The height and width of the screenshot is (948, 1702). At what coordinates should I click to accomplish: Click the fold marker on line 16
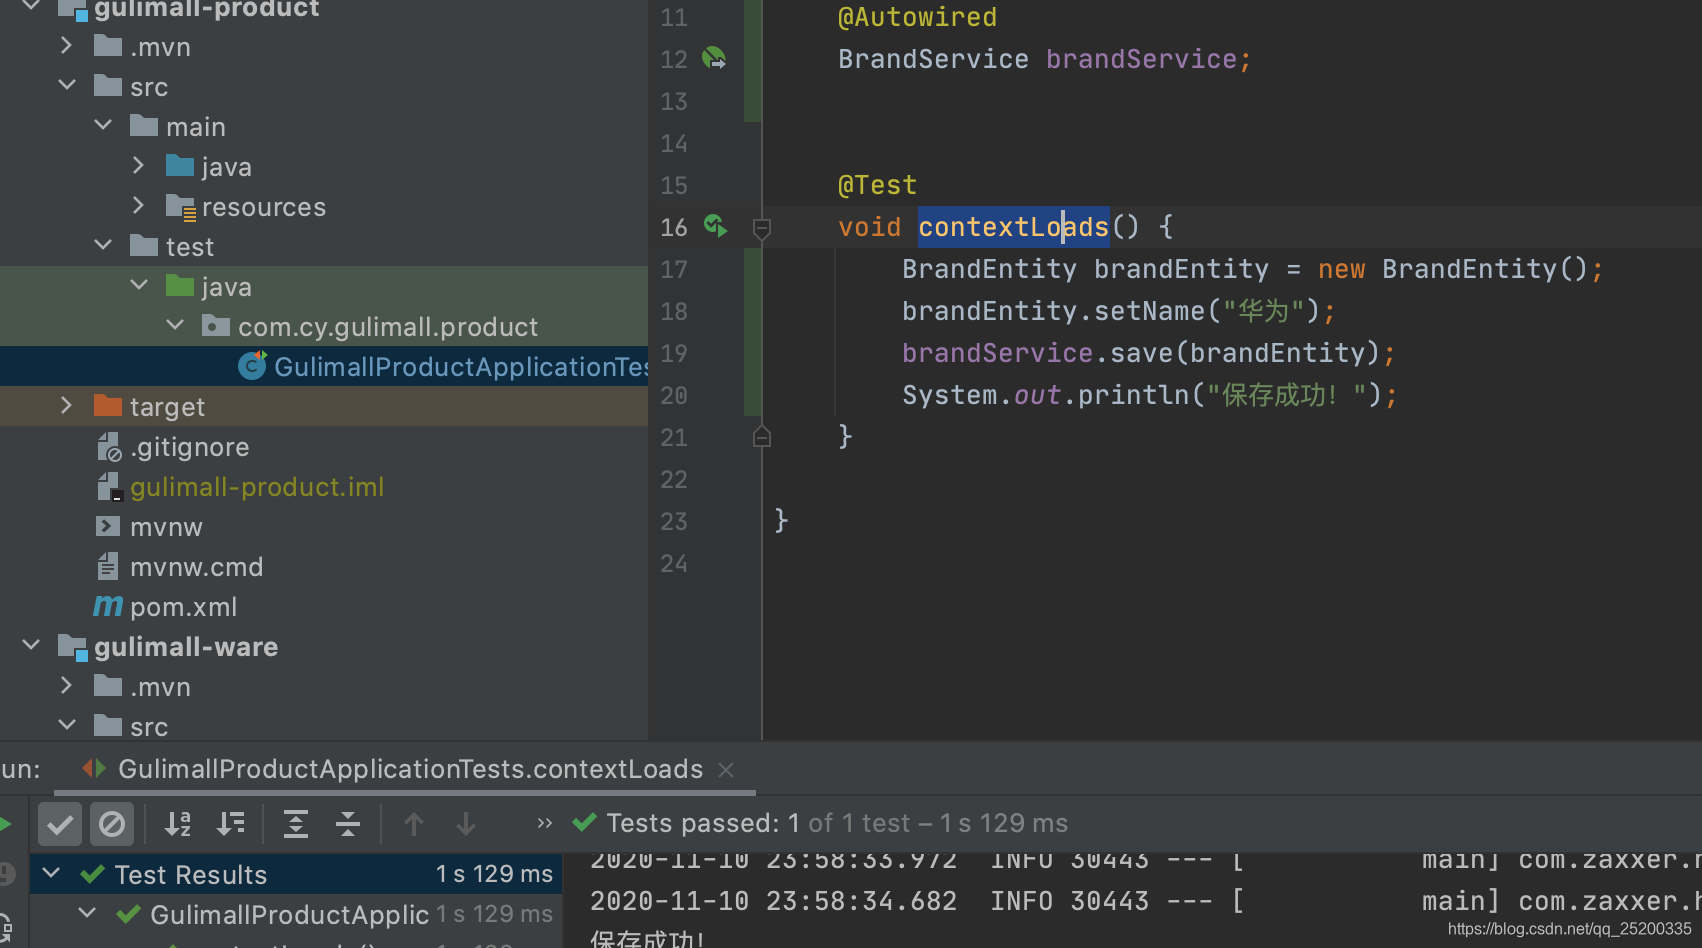pos(762,228)
